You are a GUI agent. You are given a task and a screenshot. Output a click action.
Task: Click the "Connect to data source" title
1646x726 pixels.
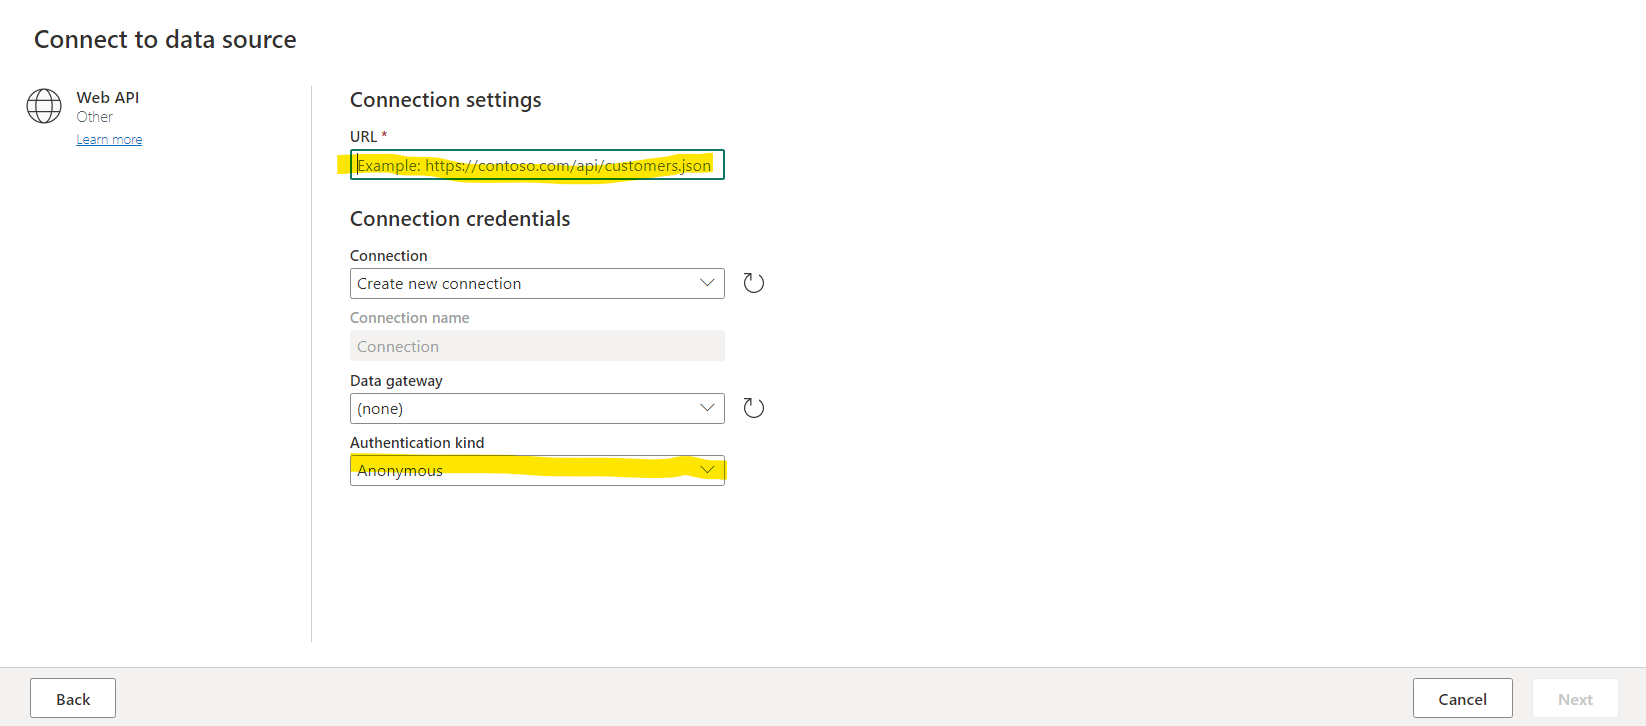point(165,40)
